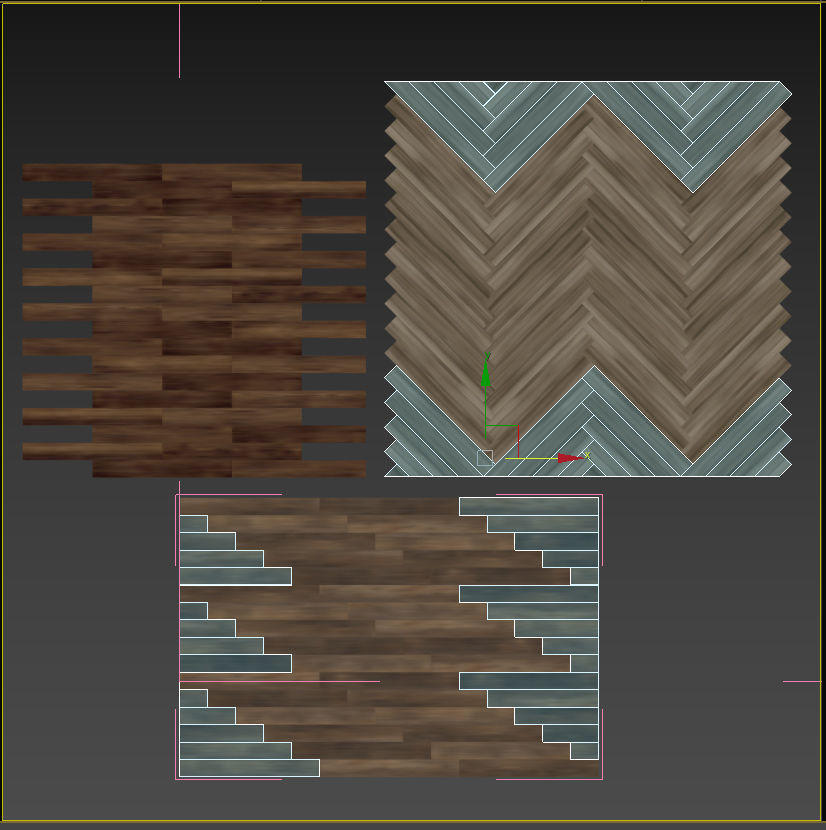Select the plank floor with pink selection brackets
This screenshot has width=826, height=830.
pos(389,637)
